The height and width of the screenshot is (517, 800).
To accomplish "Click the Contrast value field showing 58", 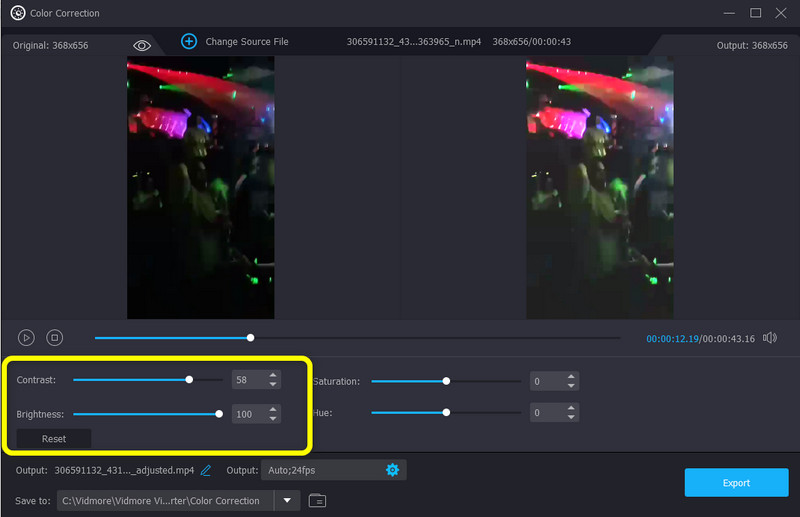I will tap(248, 380).
